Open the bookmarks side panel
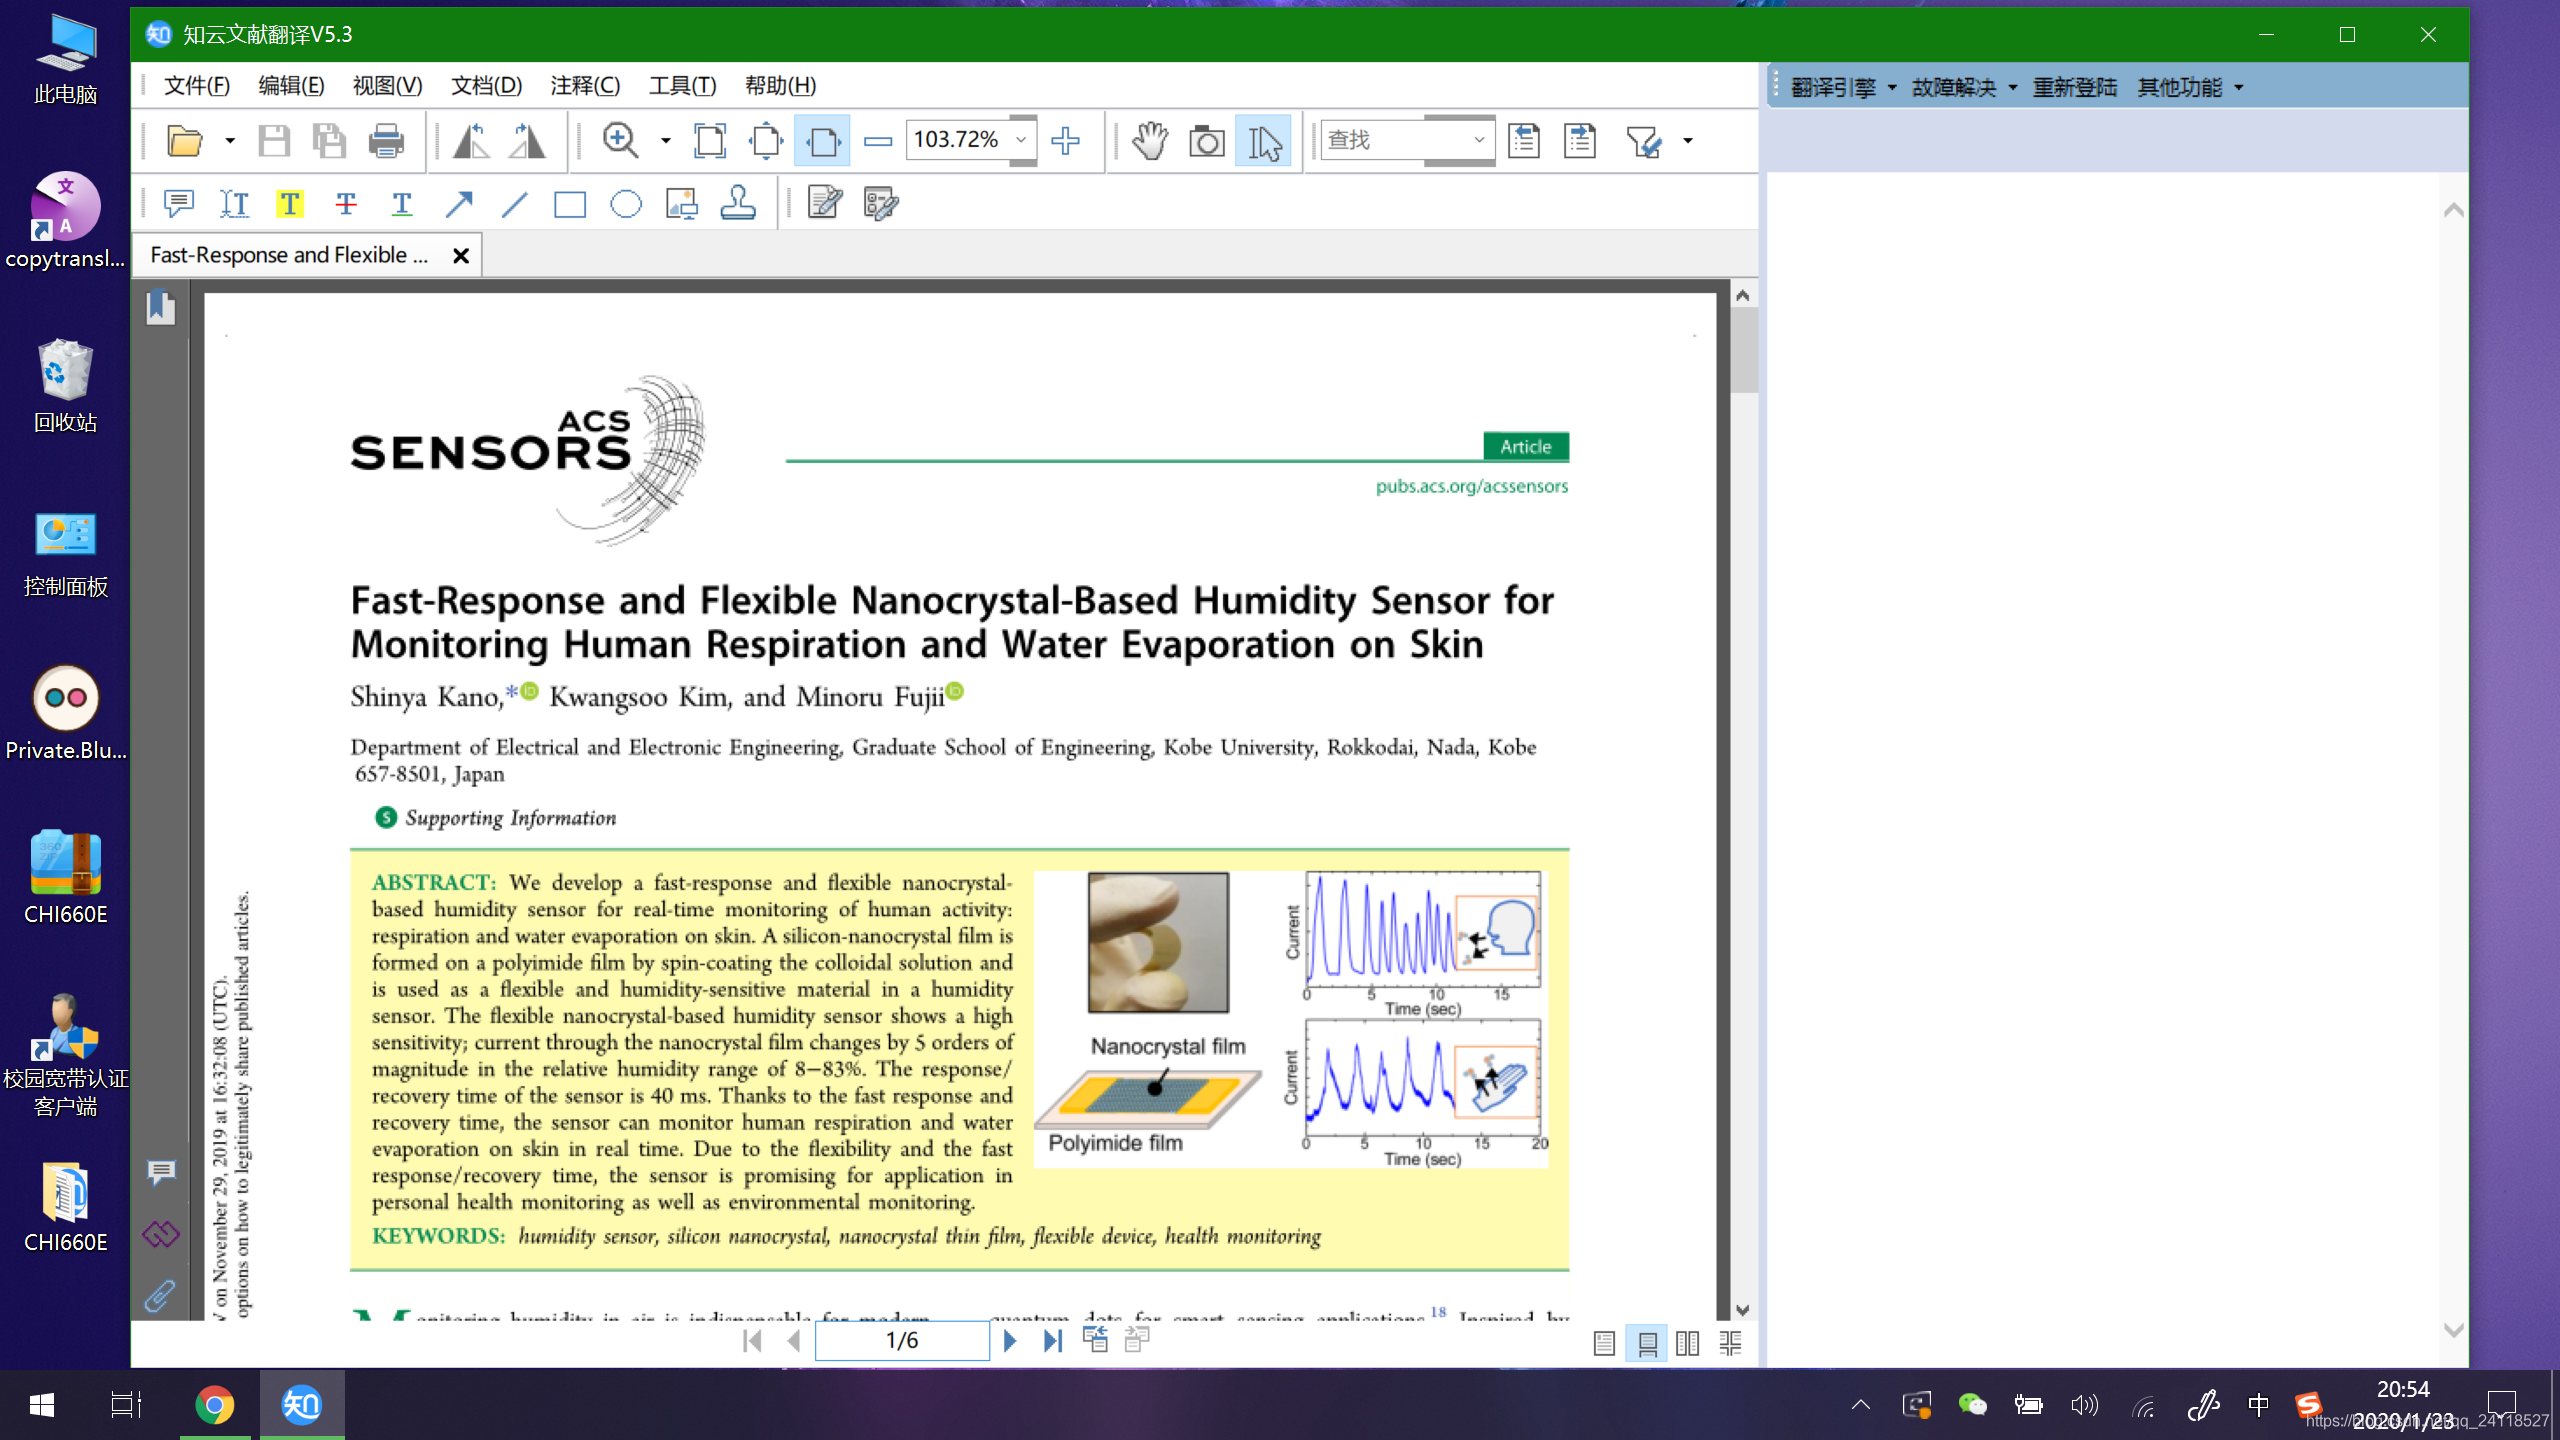Viewport: 2560px width, 1440px height. pos(160,307)
